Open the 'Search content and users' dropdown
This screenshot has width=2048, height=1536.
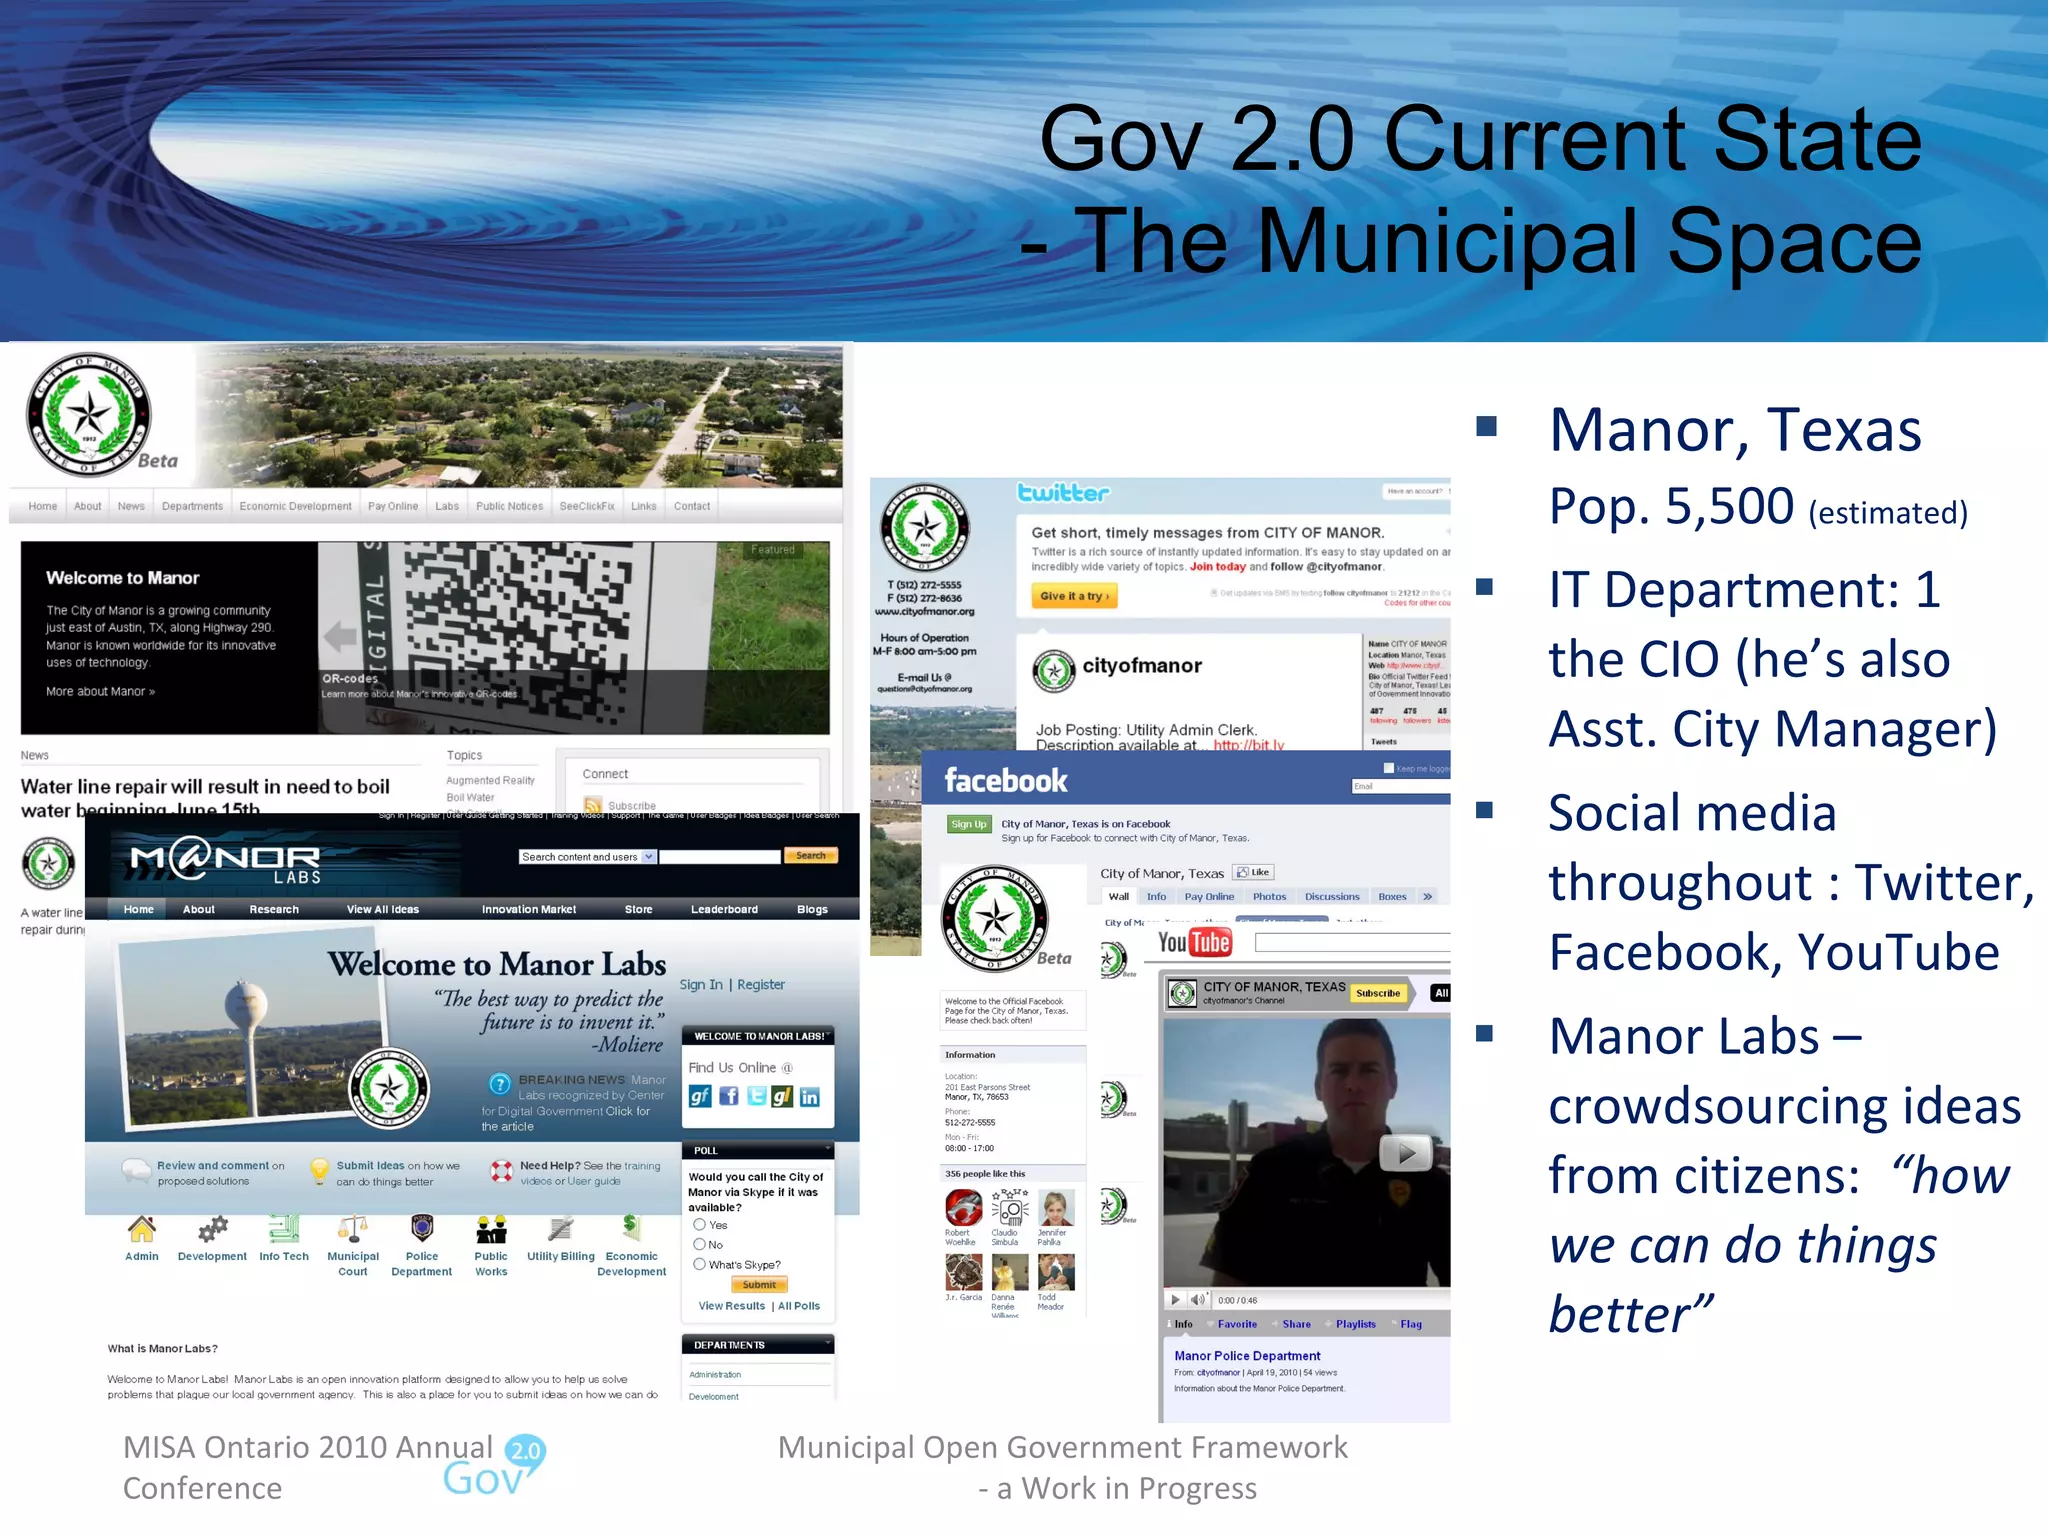(x=588, y=857)
